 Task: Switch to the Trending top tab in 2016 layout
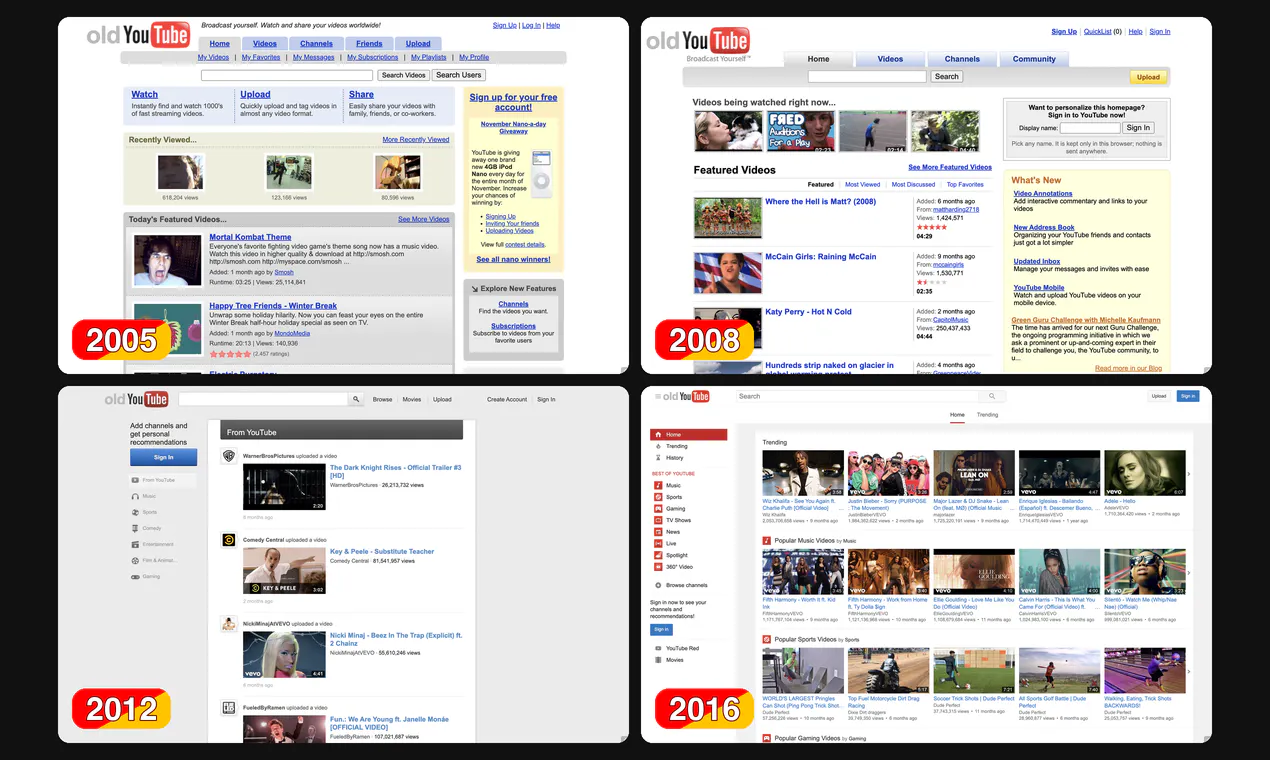pos(987,414)
